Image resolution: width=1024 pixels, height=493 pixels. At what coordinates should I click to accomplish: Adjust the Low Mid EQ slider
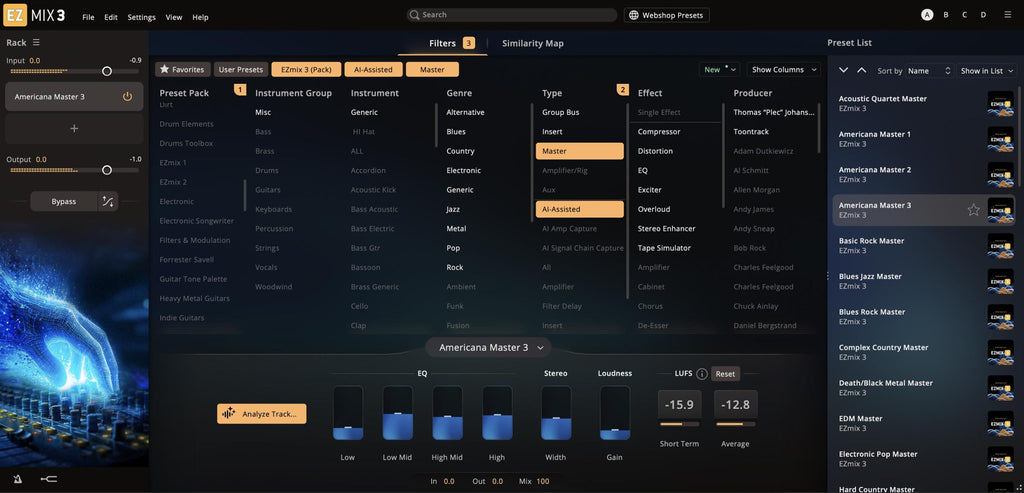(398, 413)
